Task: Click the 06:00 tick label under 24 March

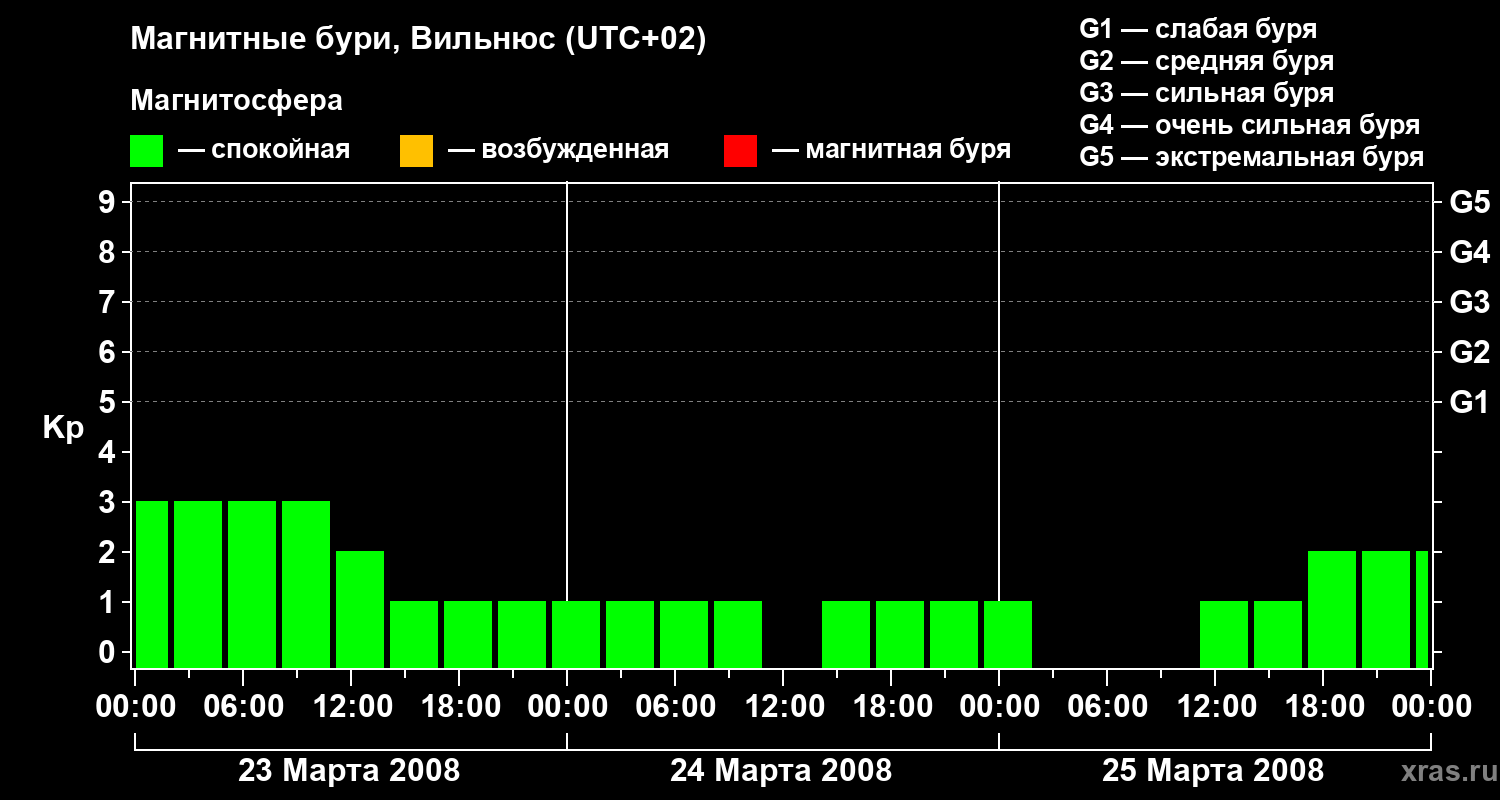Action: point(675,706)
